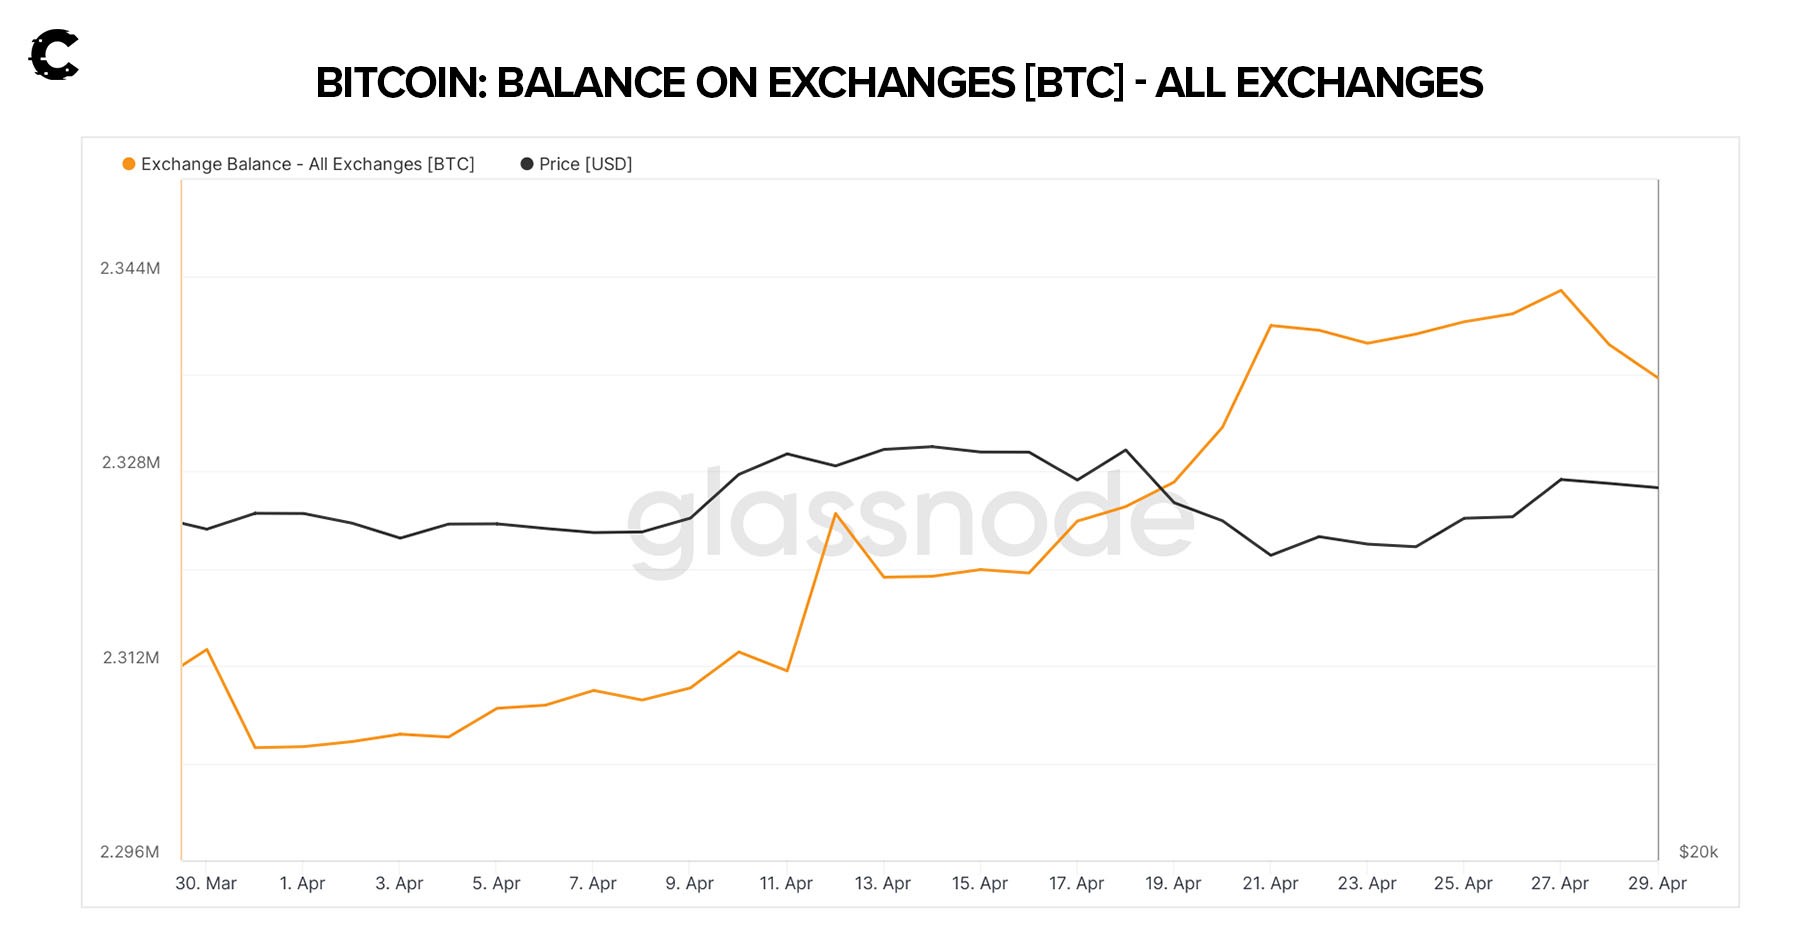Click the 2.312M y-axis label

click(131, 657)
